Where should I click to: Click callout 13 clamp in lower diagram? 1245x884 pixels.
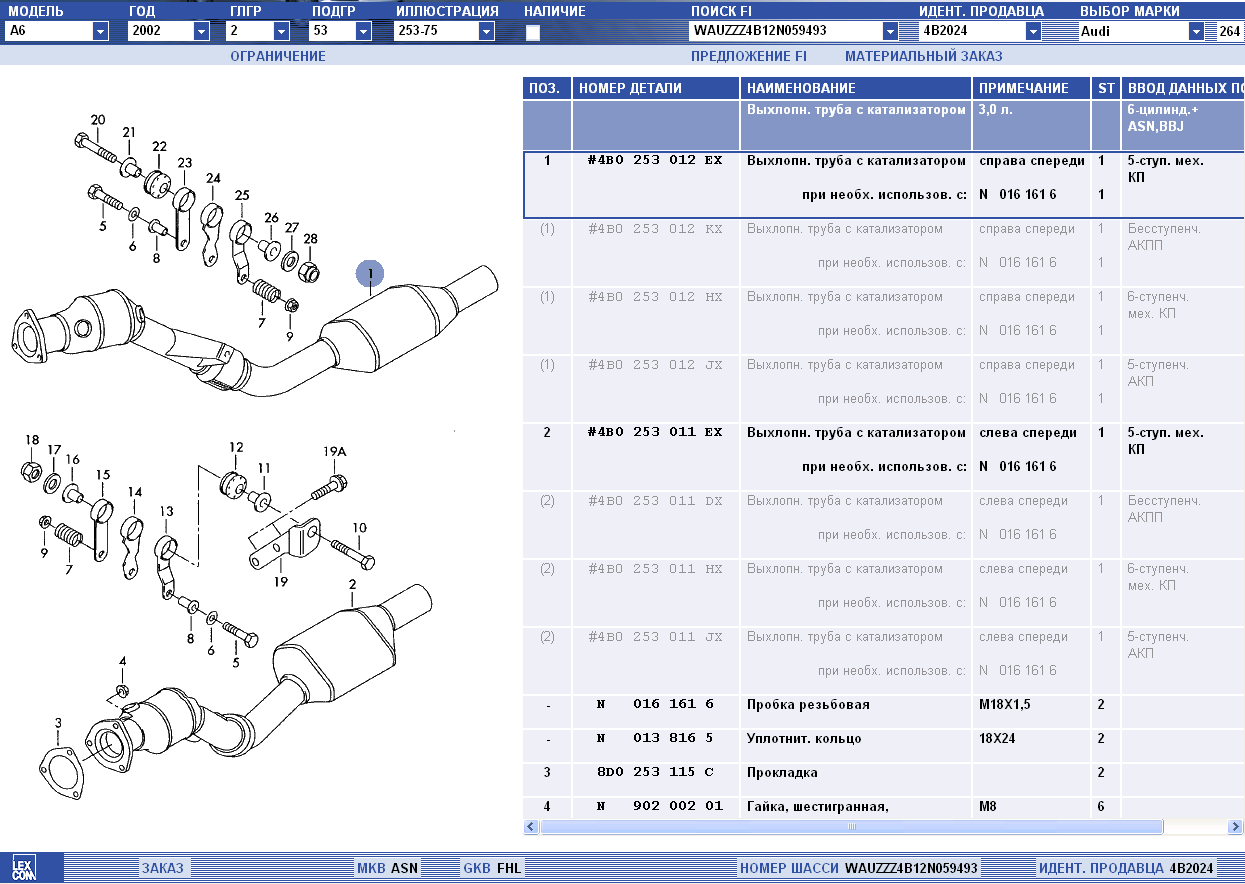point(166,510)
